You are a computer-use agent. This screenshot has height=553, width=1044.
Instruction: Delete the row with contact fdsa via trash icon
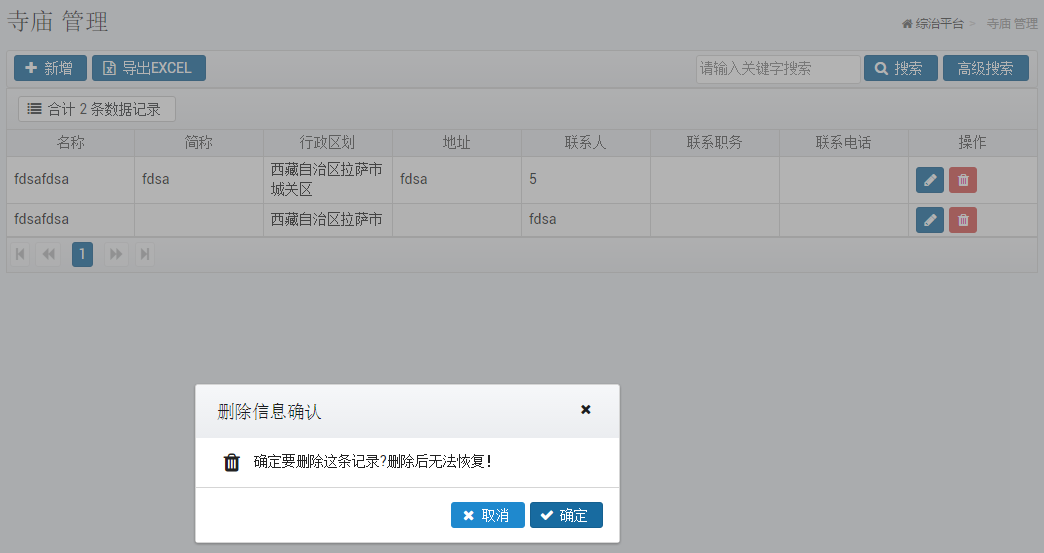pyautogui.click(x=963, y=220)
